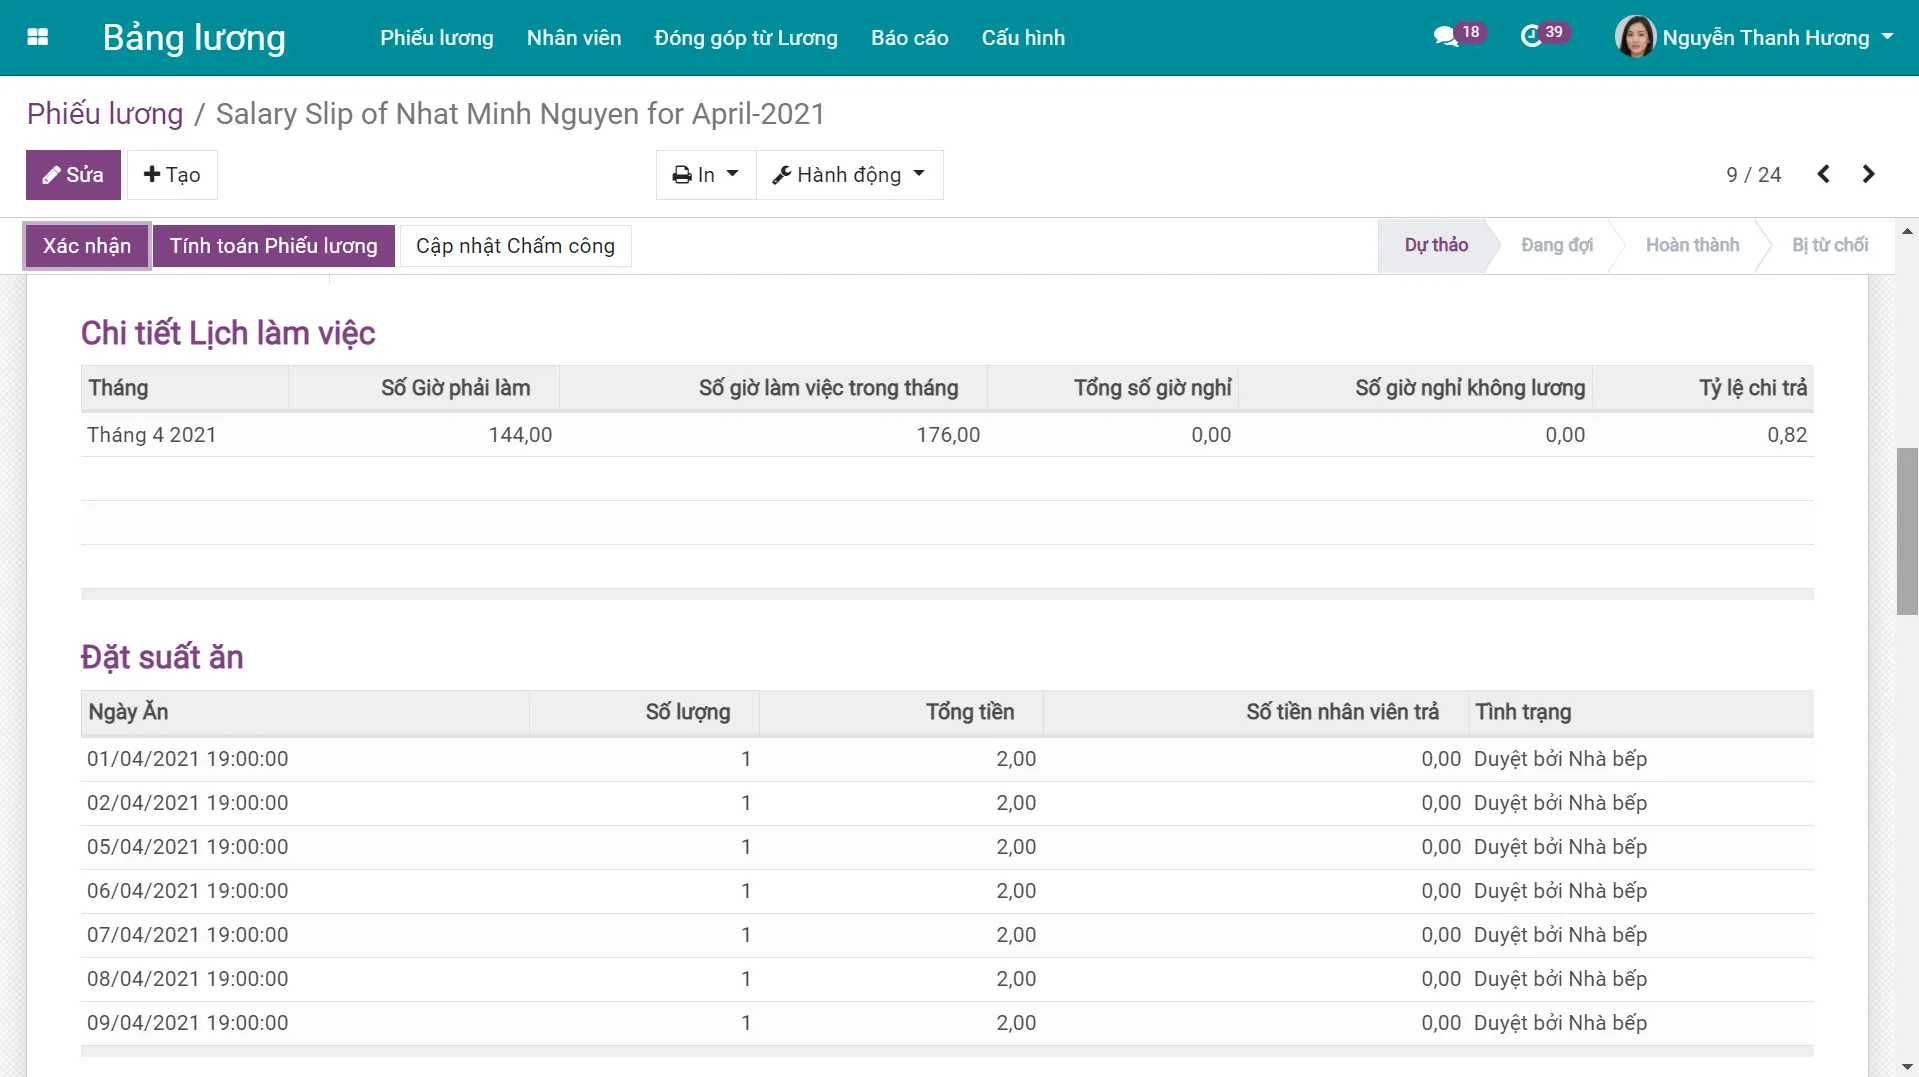Sort by Tỷ lệ chi trả header
Screen dimensions: 1919x1077
coord(1703,388)
